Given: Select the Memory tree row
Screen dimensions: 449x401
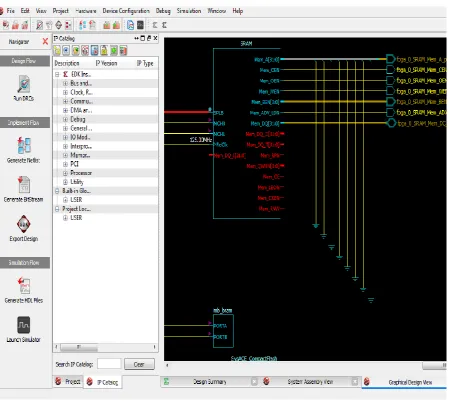Looking at the screenshot, I should click(105, 155).
